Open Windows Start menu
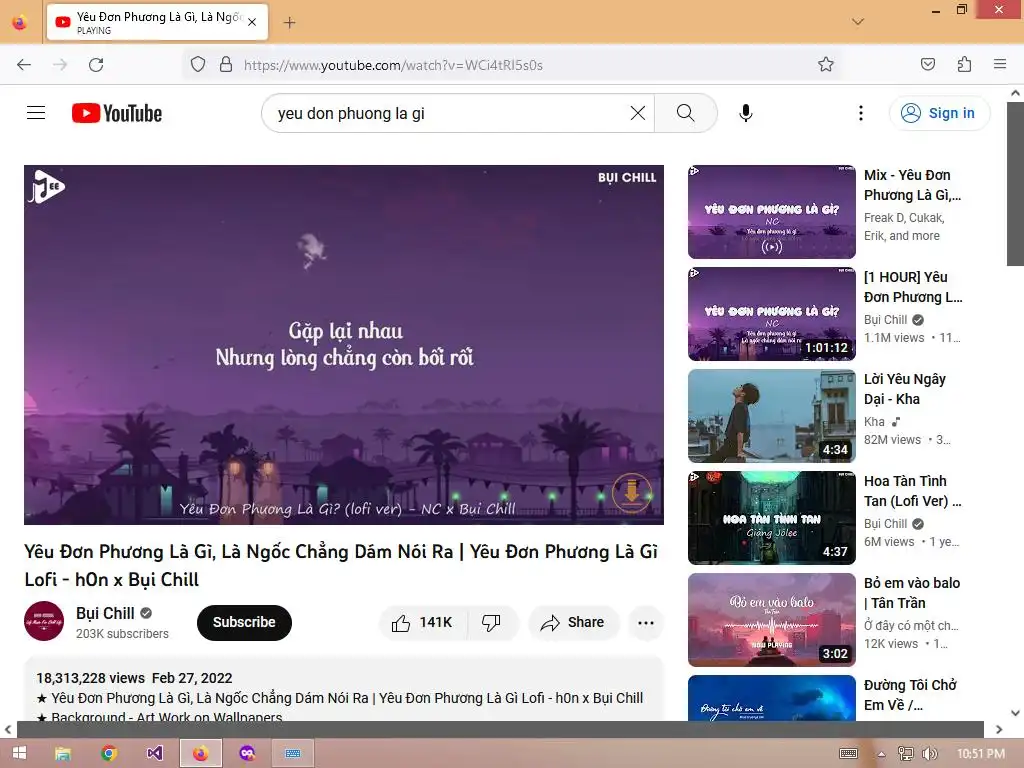 pos(20,753)
